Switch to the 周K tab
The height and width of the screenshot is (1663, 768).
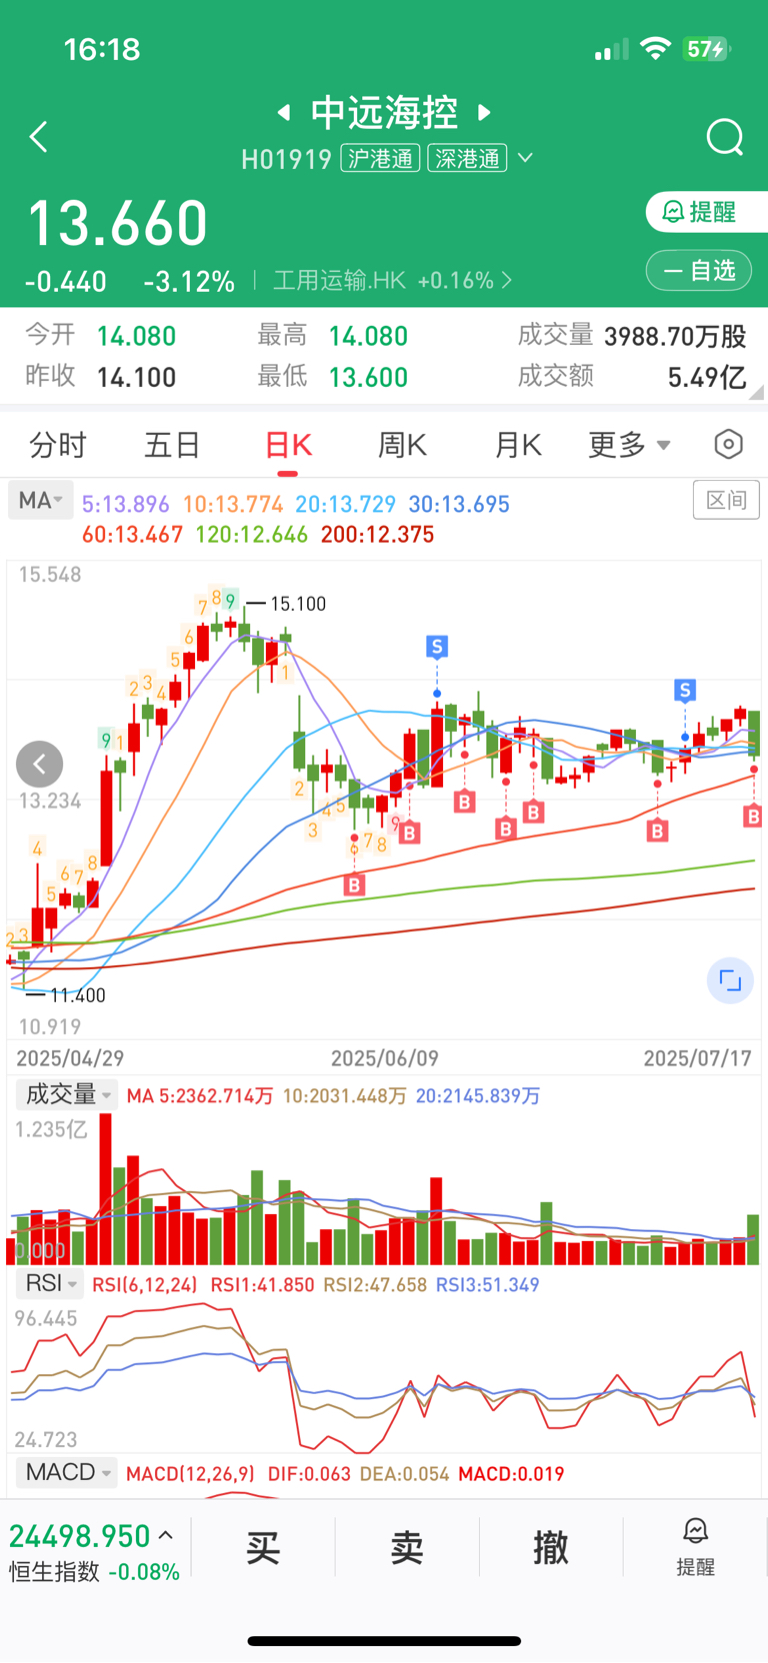pos(402,445)
